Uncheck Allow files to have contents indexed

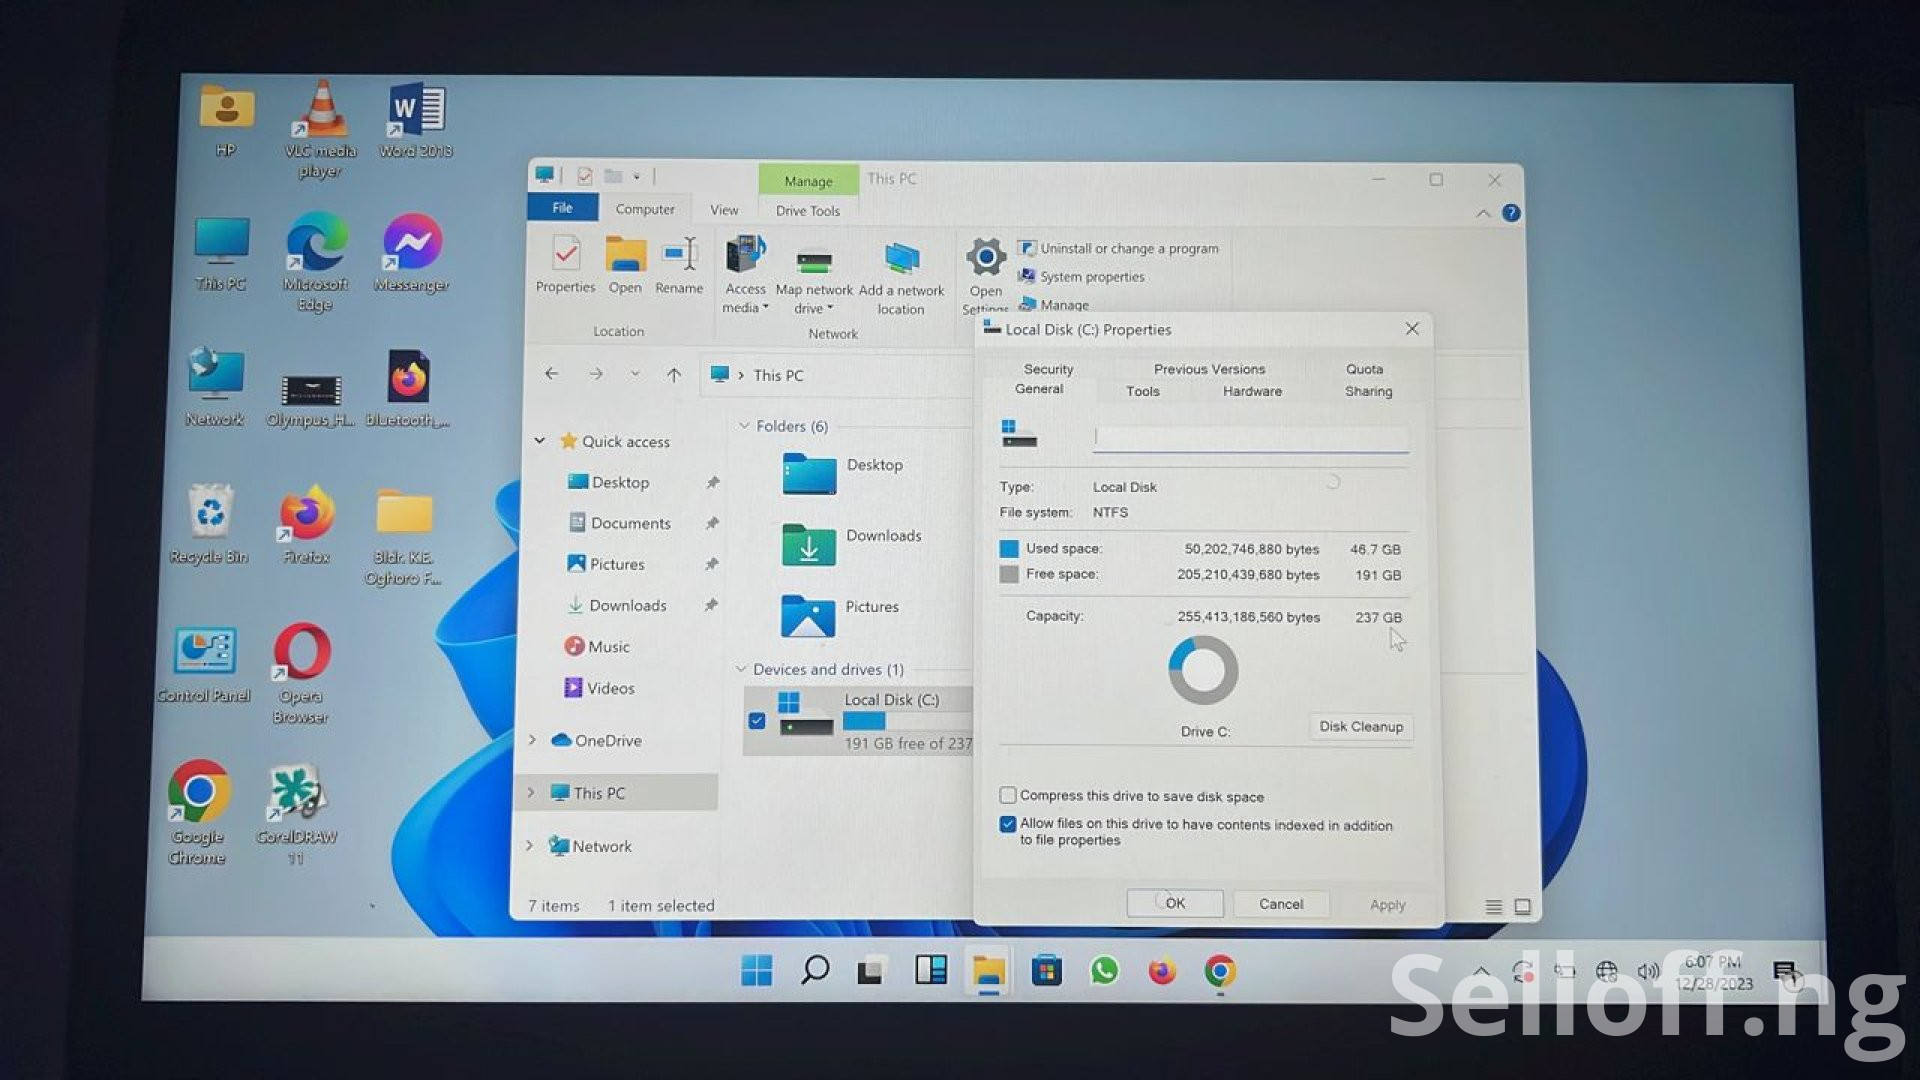(1008, 824)
